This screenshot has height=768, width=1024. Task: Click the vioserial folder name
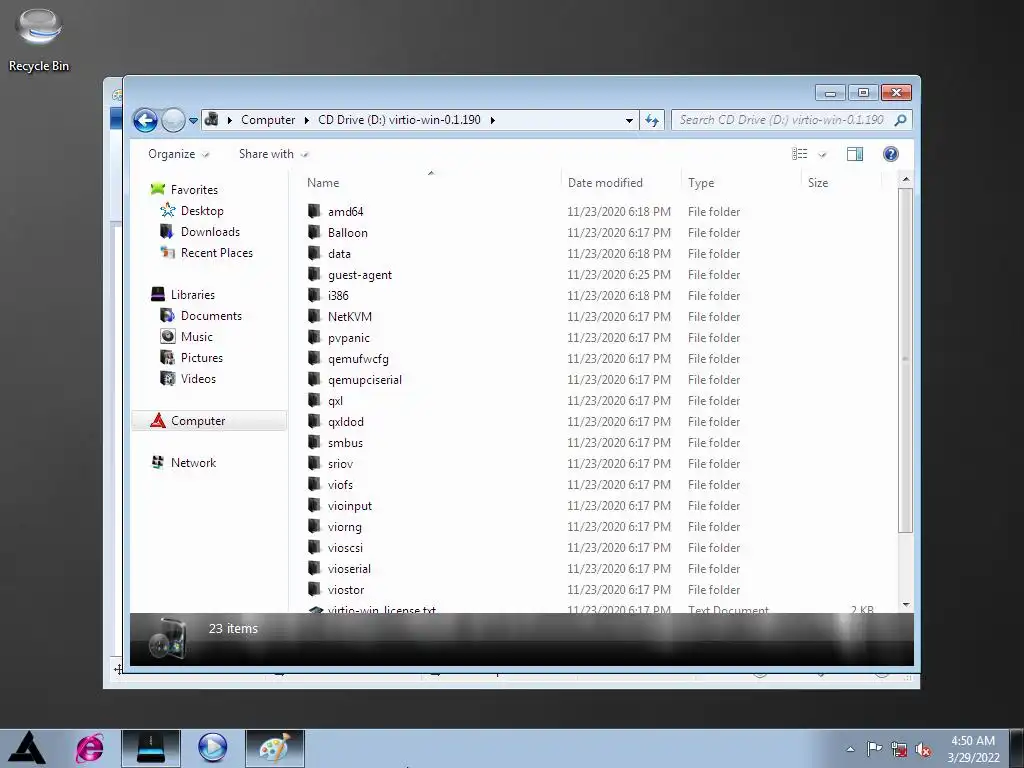click(x=349, y=568)
